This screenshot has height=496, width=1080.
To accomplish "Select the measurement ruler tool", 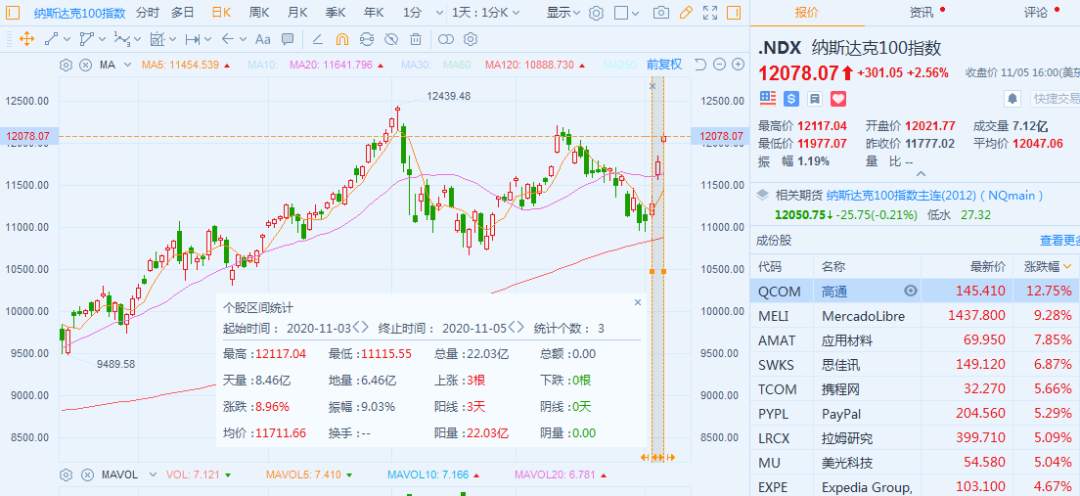I will 157,39.
